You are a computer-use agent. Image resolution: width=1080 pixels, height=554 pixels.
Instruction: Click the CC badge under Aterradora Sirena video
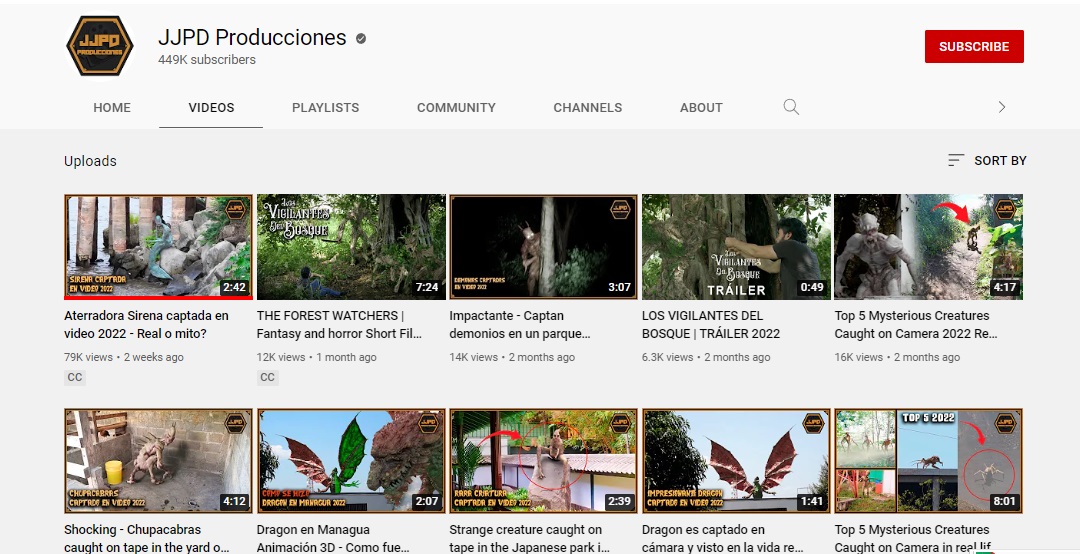[74, 377]
